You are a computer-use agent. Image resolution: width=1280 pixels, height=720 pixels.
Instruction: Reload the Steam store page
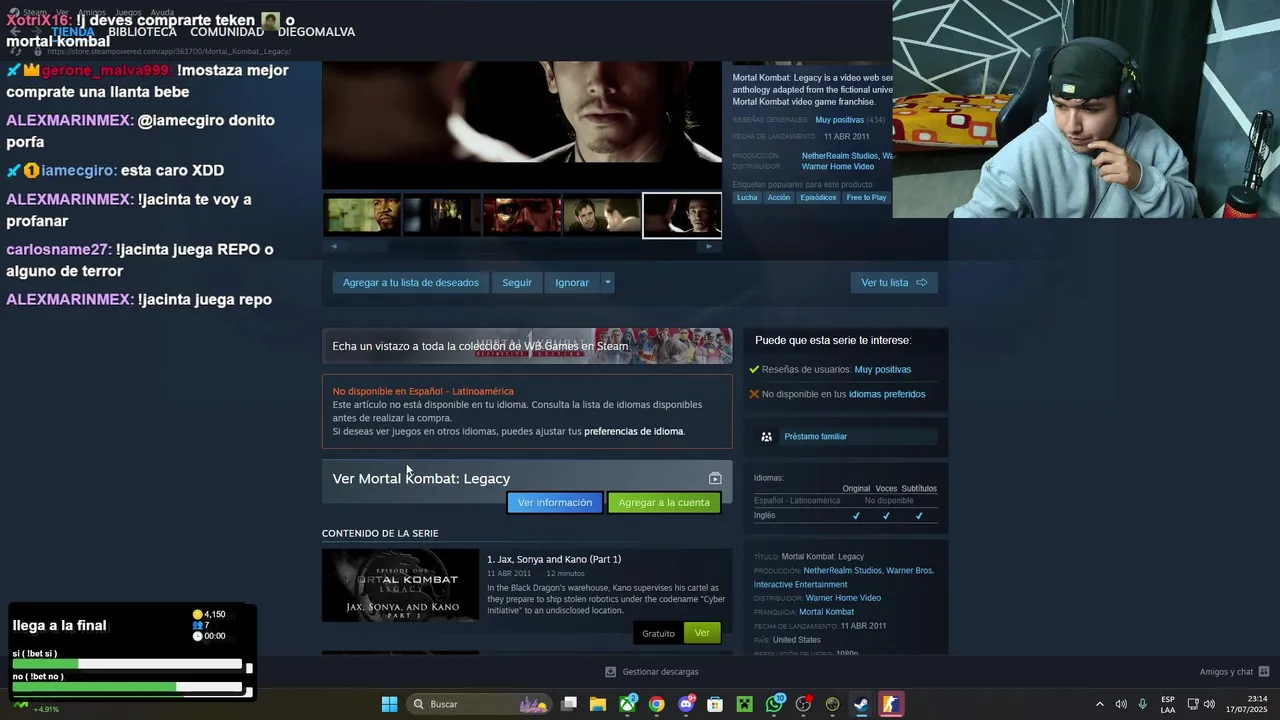[x=16, y=51]
